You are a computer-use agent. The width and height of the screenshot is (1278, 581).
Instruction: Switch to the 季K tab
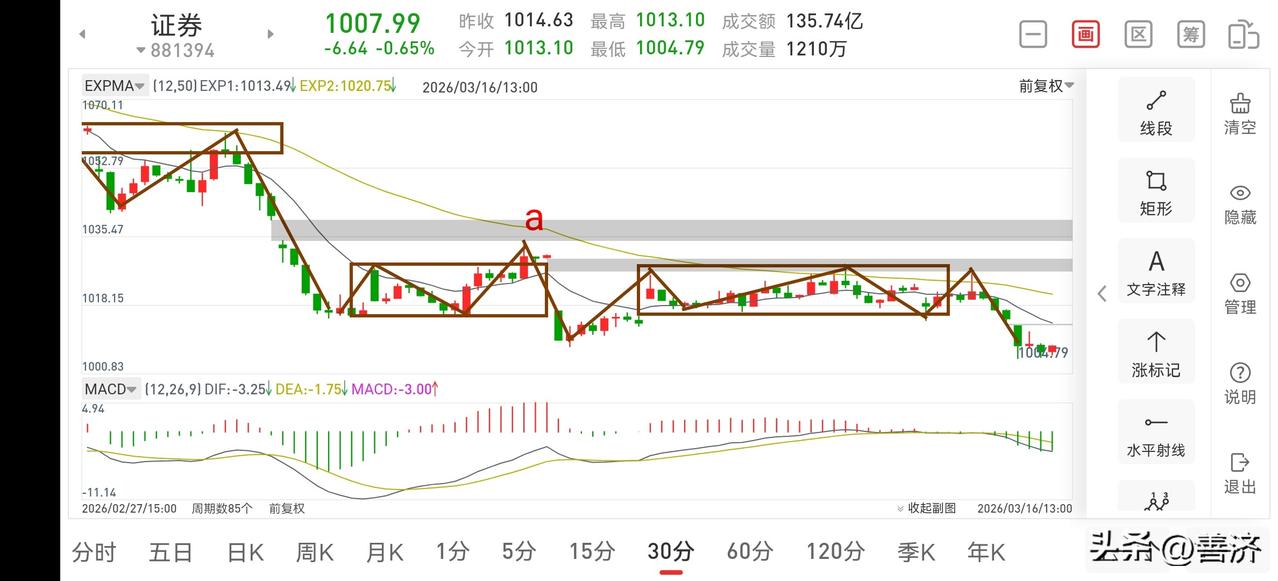tap(915, 551)
